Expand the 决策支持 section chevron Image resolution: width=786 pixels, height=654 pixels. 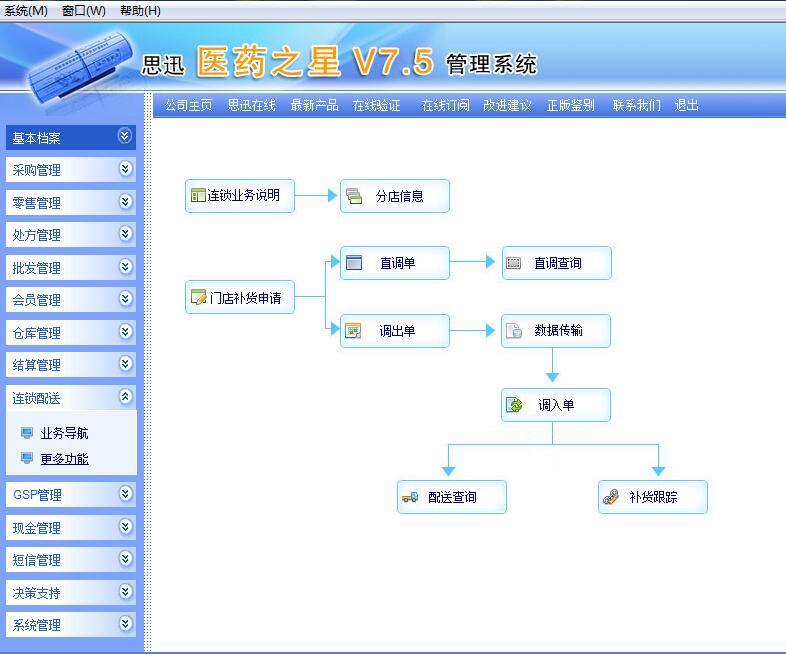point(125,591)
